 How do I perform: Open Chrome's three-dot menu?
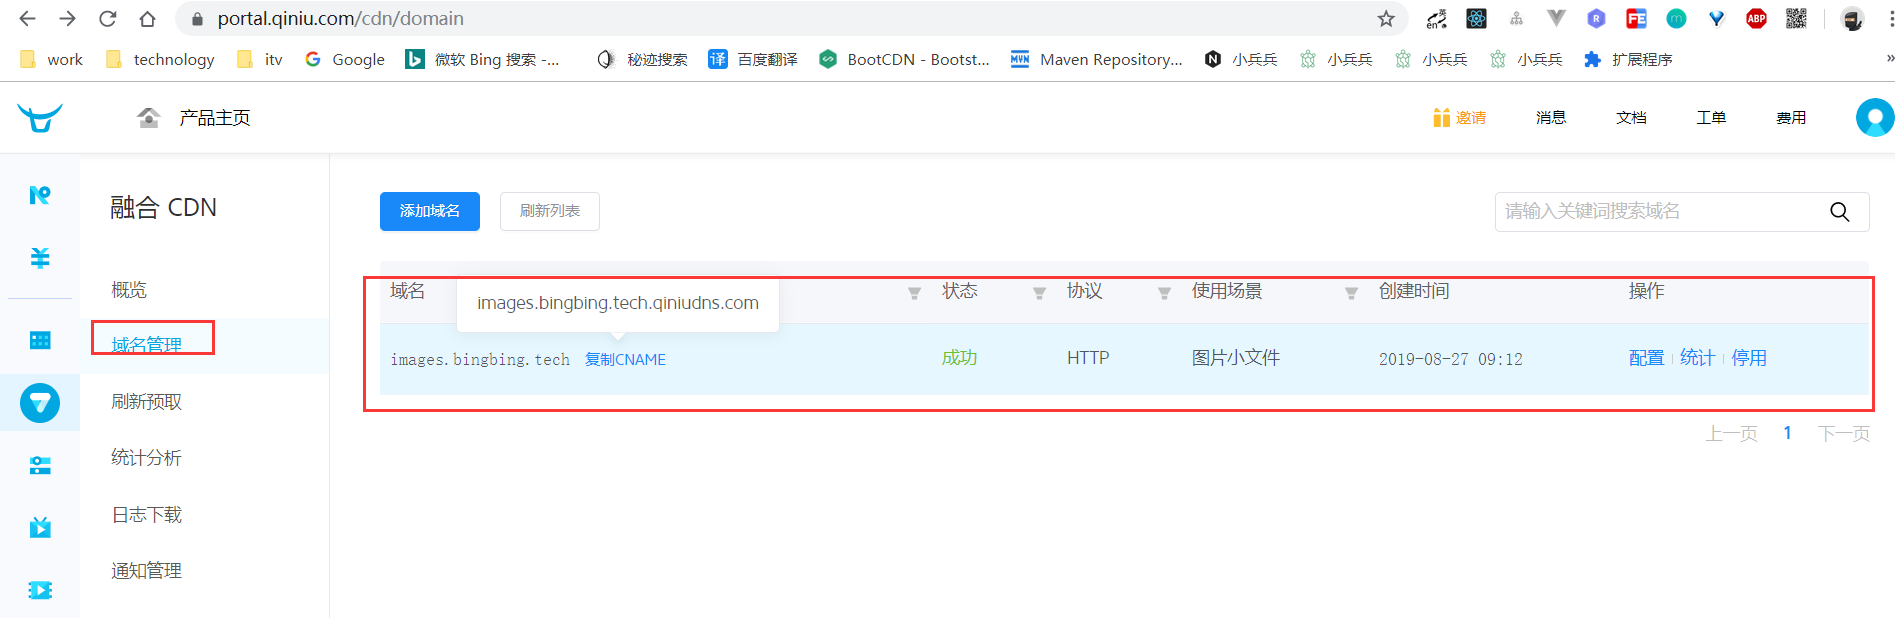(1890, 18)
